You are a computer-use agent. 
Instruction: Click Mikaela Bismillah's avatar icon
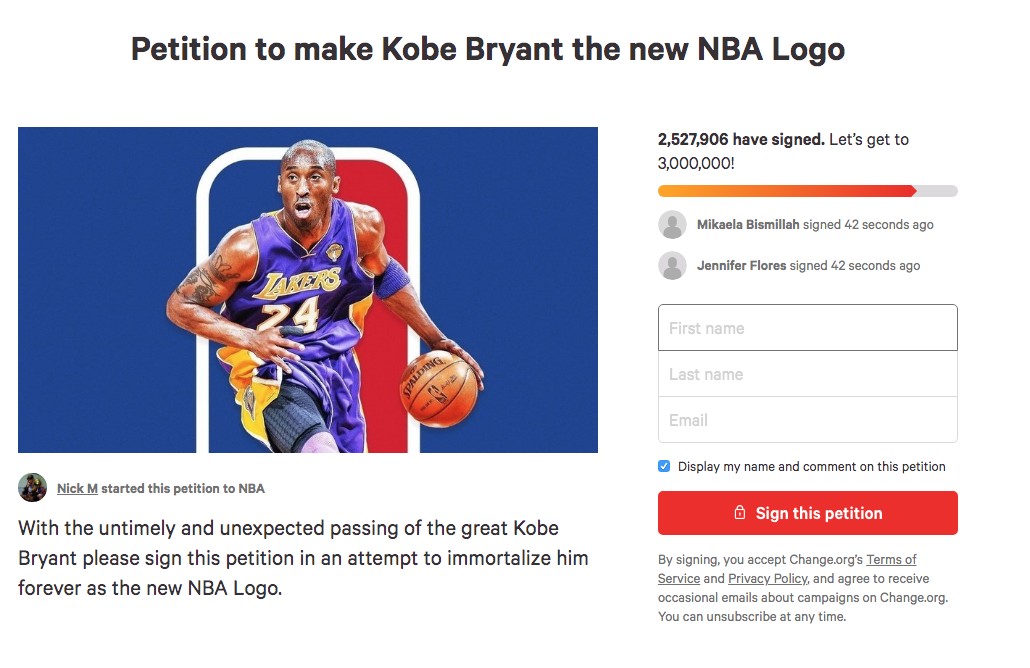click(672, 225)
